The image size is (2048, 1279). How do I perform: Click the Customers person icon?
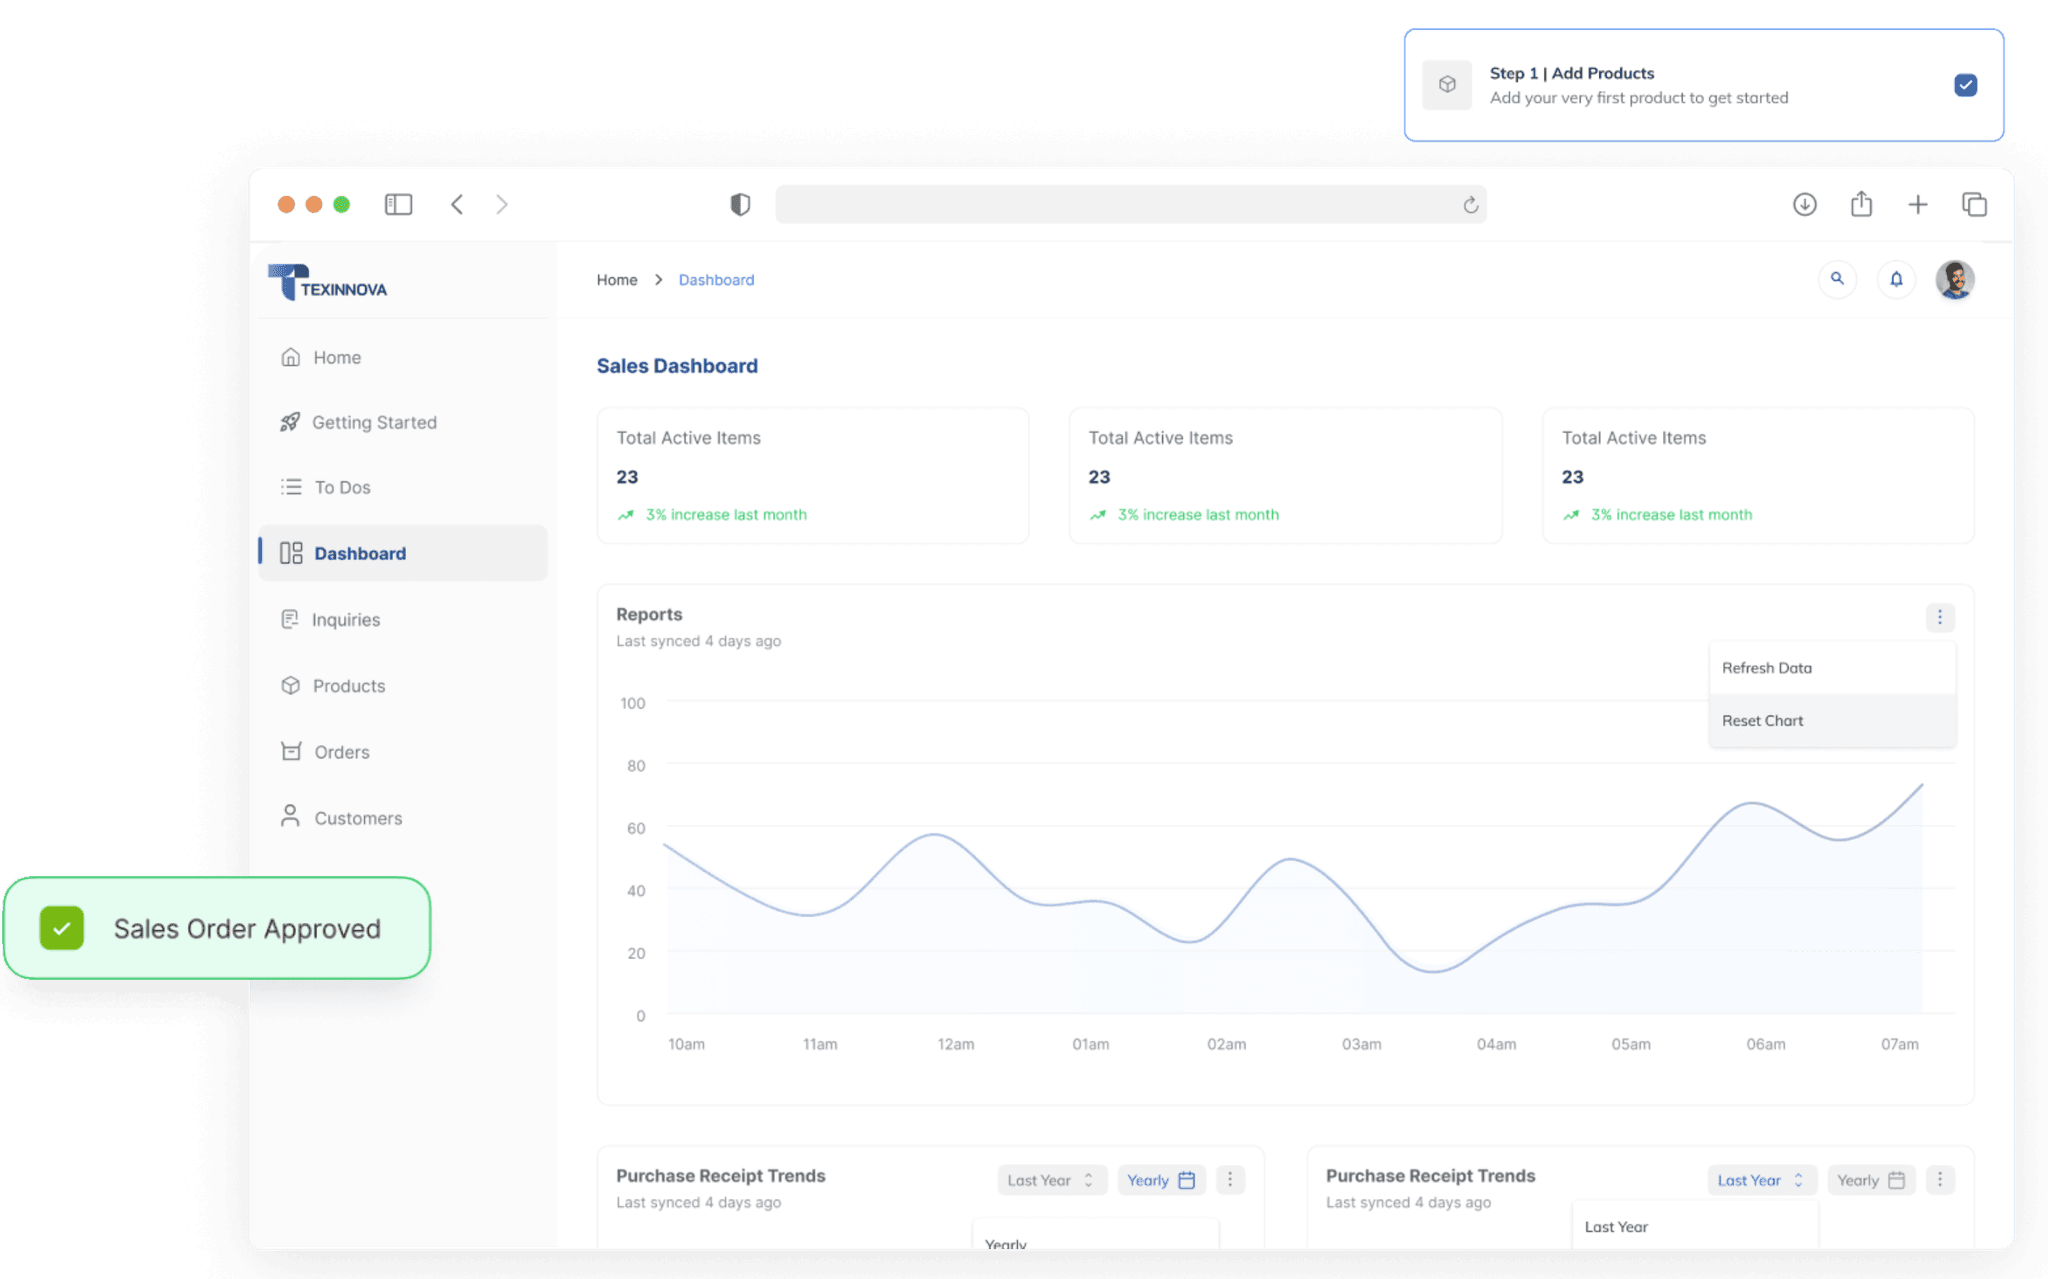tap(290, 817)
